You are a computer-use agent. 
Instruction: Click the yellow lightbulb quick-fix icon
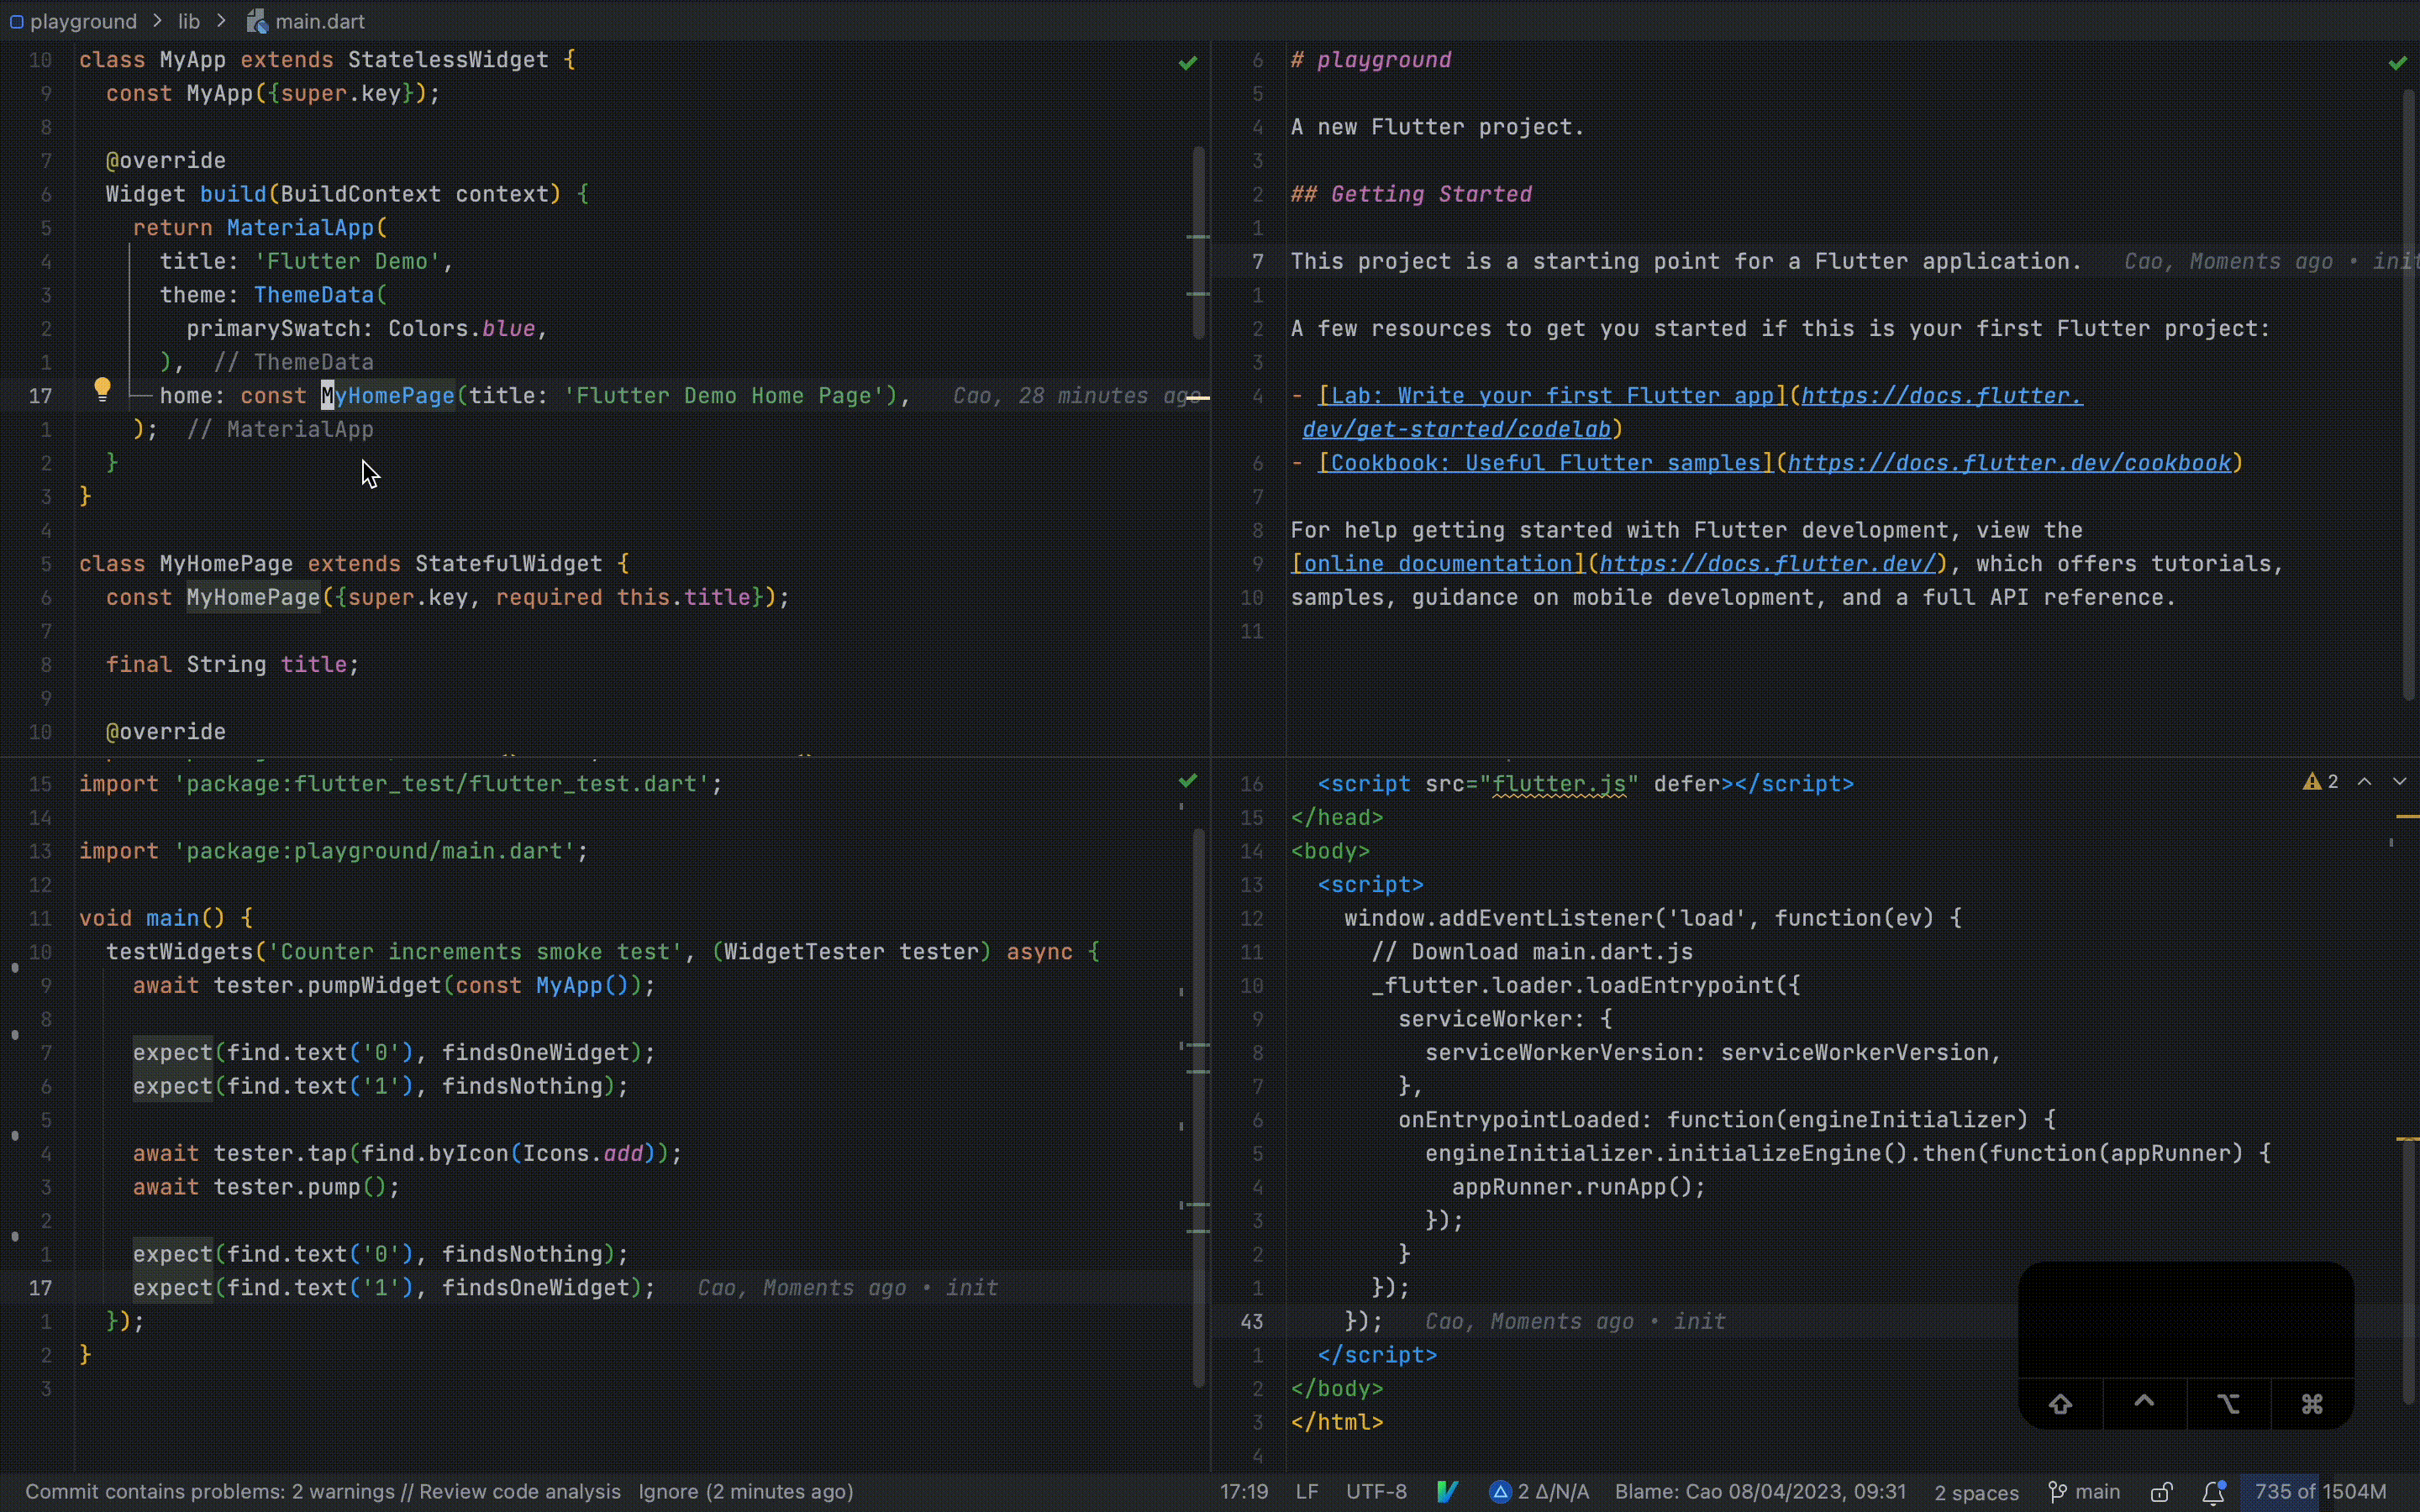pos(102,388)
